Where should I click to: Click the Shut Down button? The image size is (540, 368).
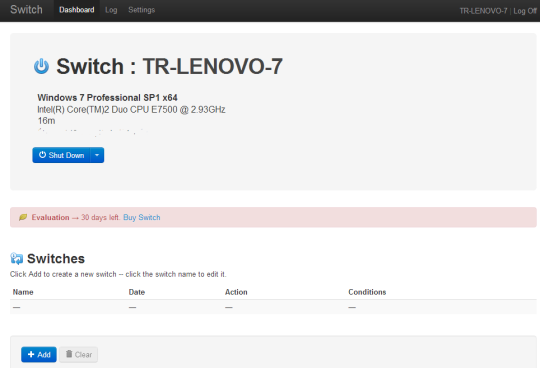[x=61, y=155]
